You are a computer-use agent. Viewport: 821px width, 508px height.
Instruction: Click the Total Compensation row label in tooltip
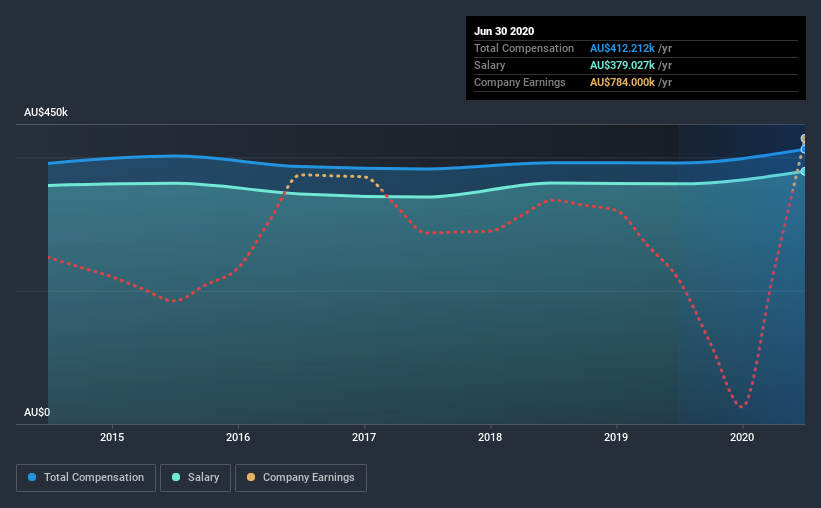point(524,48)
